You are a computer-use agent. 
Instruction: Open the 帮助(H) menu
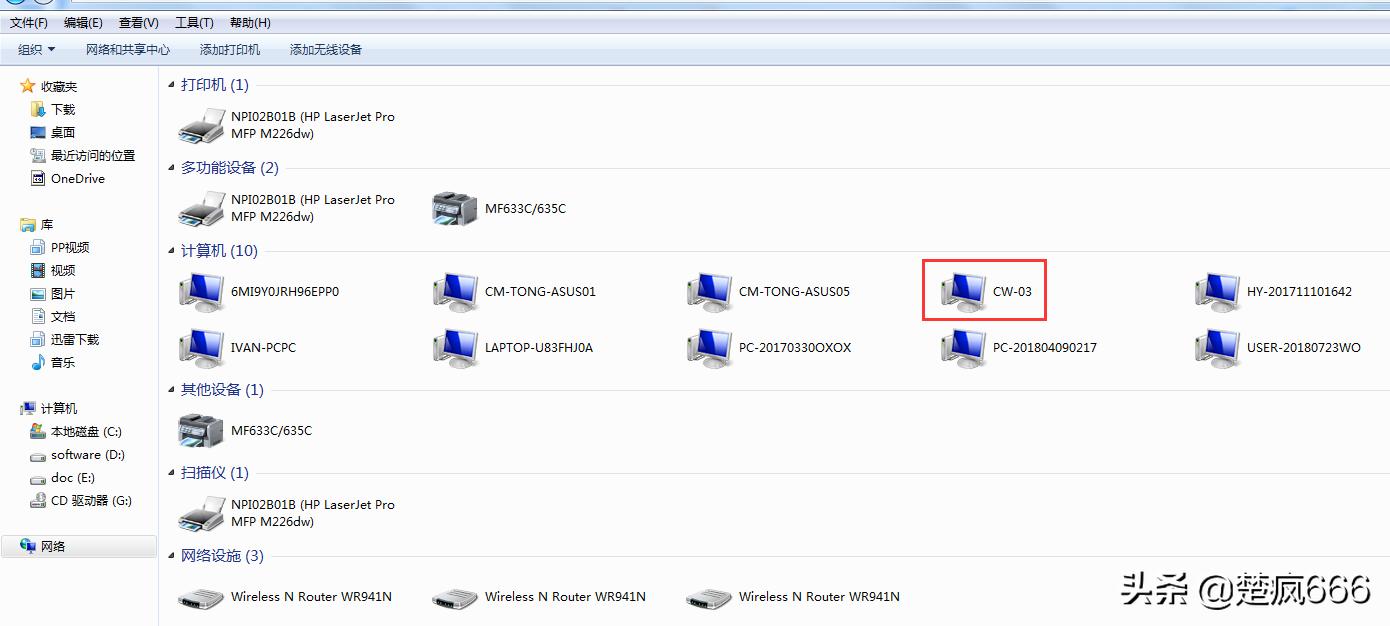250,22
